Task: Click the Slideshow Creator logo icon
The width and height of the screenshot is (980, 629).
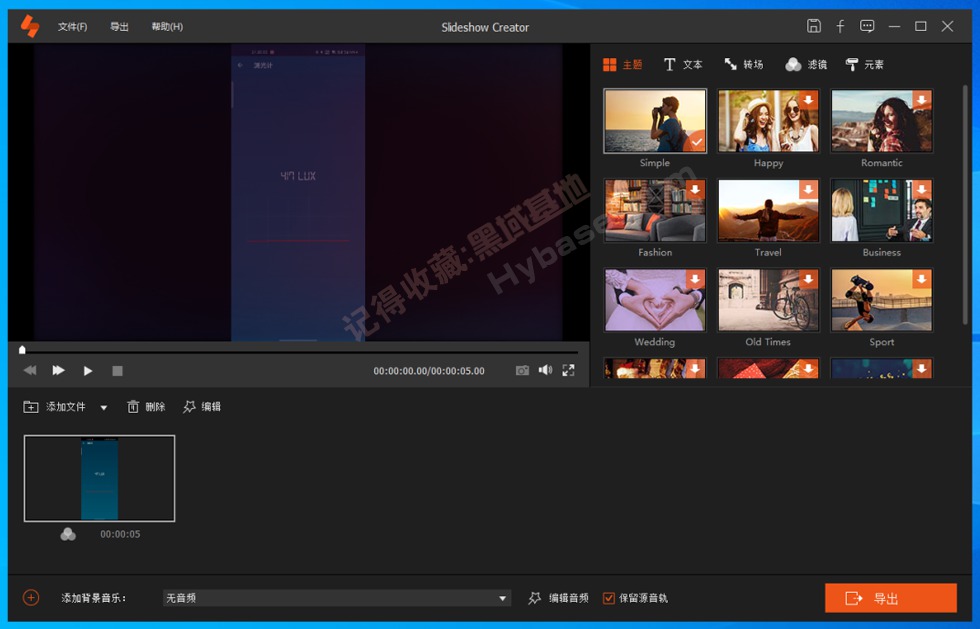Action: pos(30,26)
